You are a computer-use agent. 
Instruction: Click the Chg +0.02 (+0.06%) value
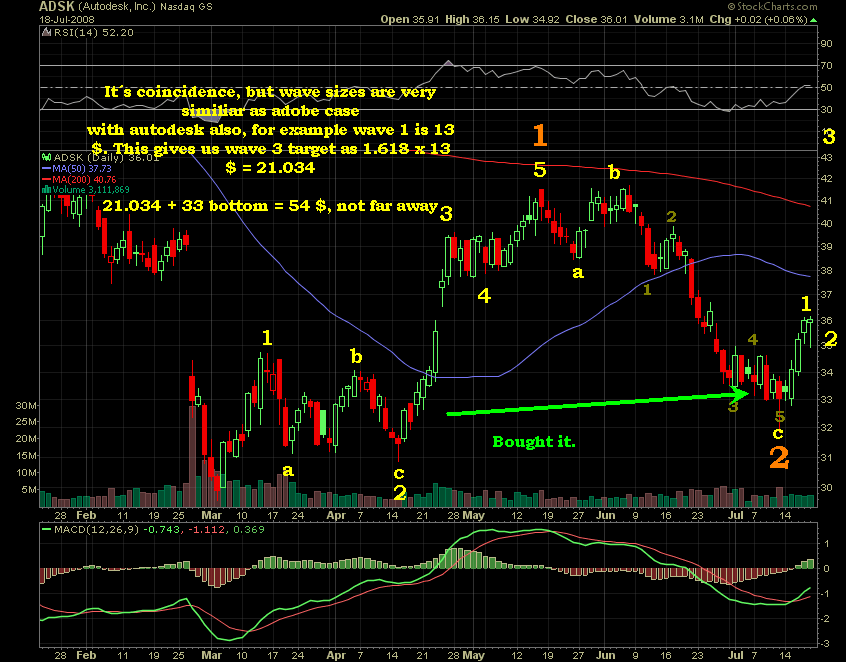[x=758, y=19]
